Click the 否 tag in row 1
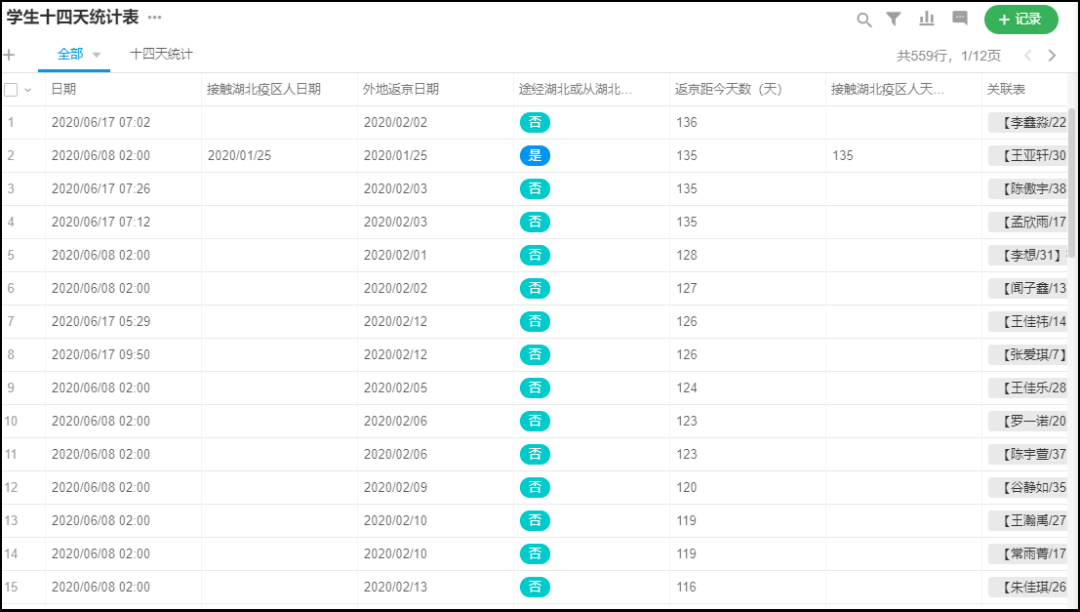Screen dimensions: 1080x612 coord(535,123)
